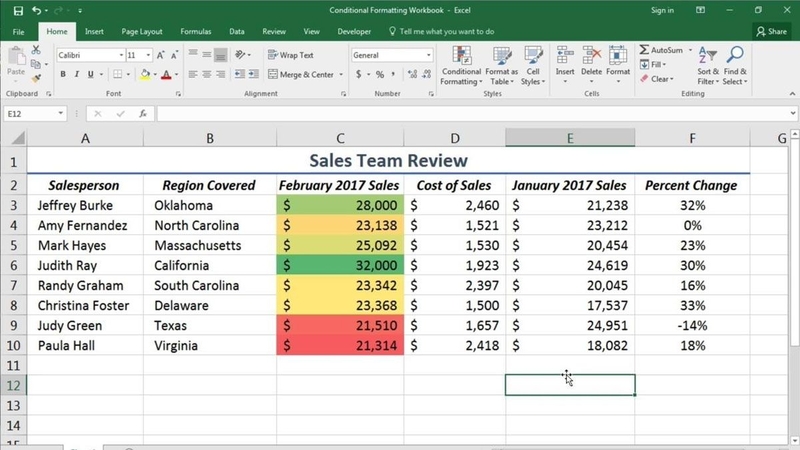Toggle align text left
The height and width of the screenshot is (450, 800).
(193, 74)
